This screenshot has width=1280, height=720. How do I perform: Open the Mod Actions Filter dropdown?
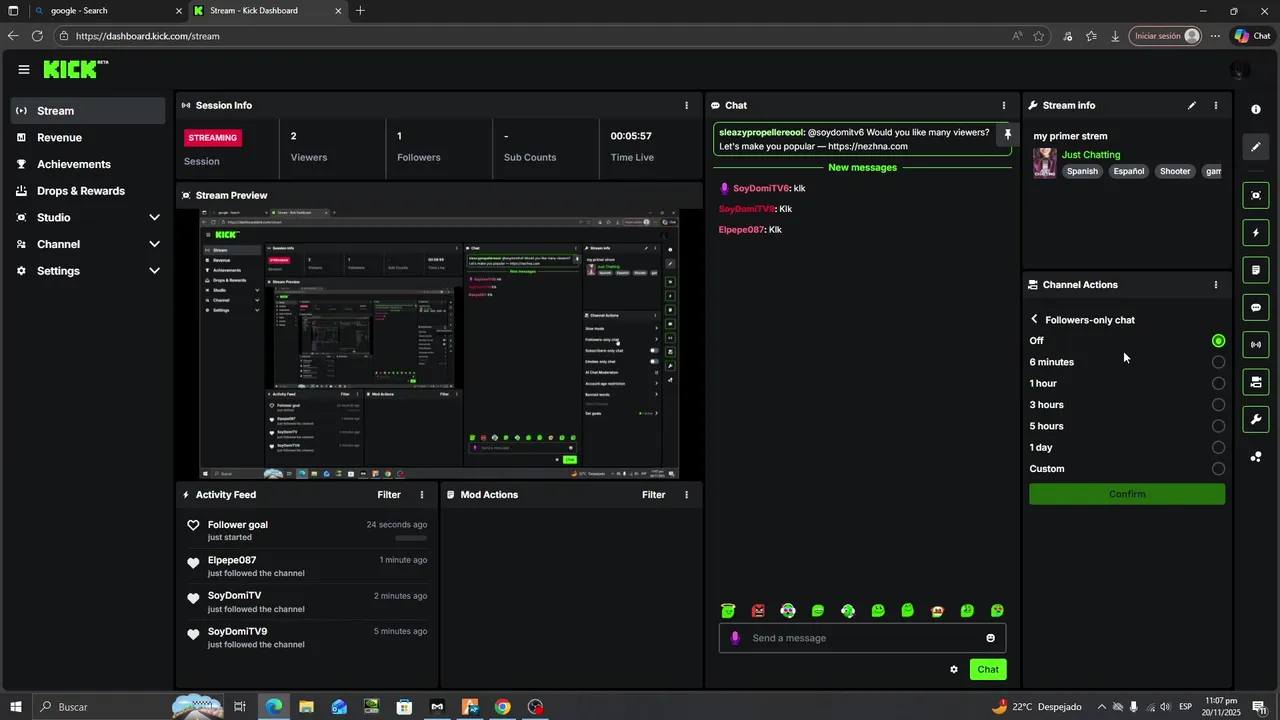coord(653,495)
